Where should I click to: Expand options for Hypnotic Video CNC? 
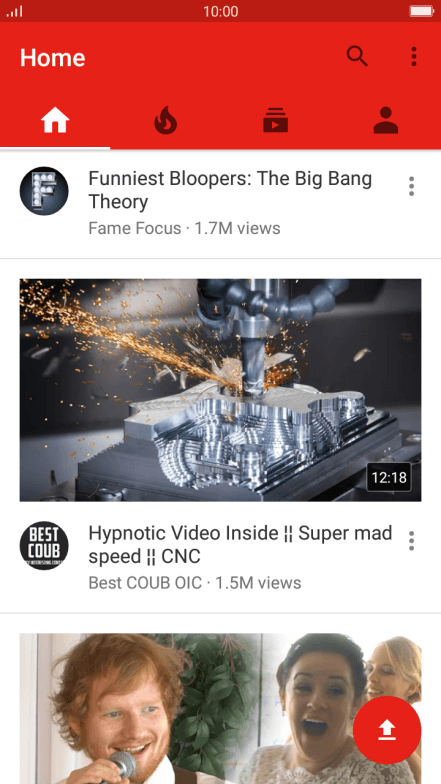point(411,541)
